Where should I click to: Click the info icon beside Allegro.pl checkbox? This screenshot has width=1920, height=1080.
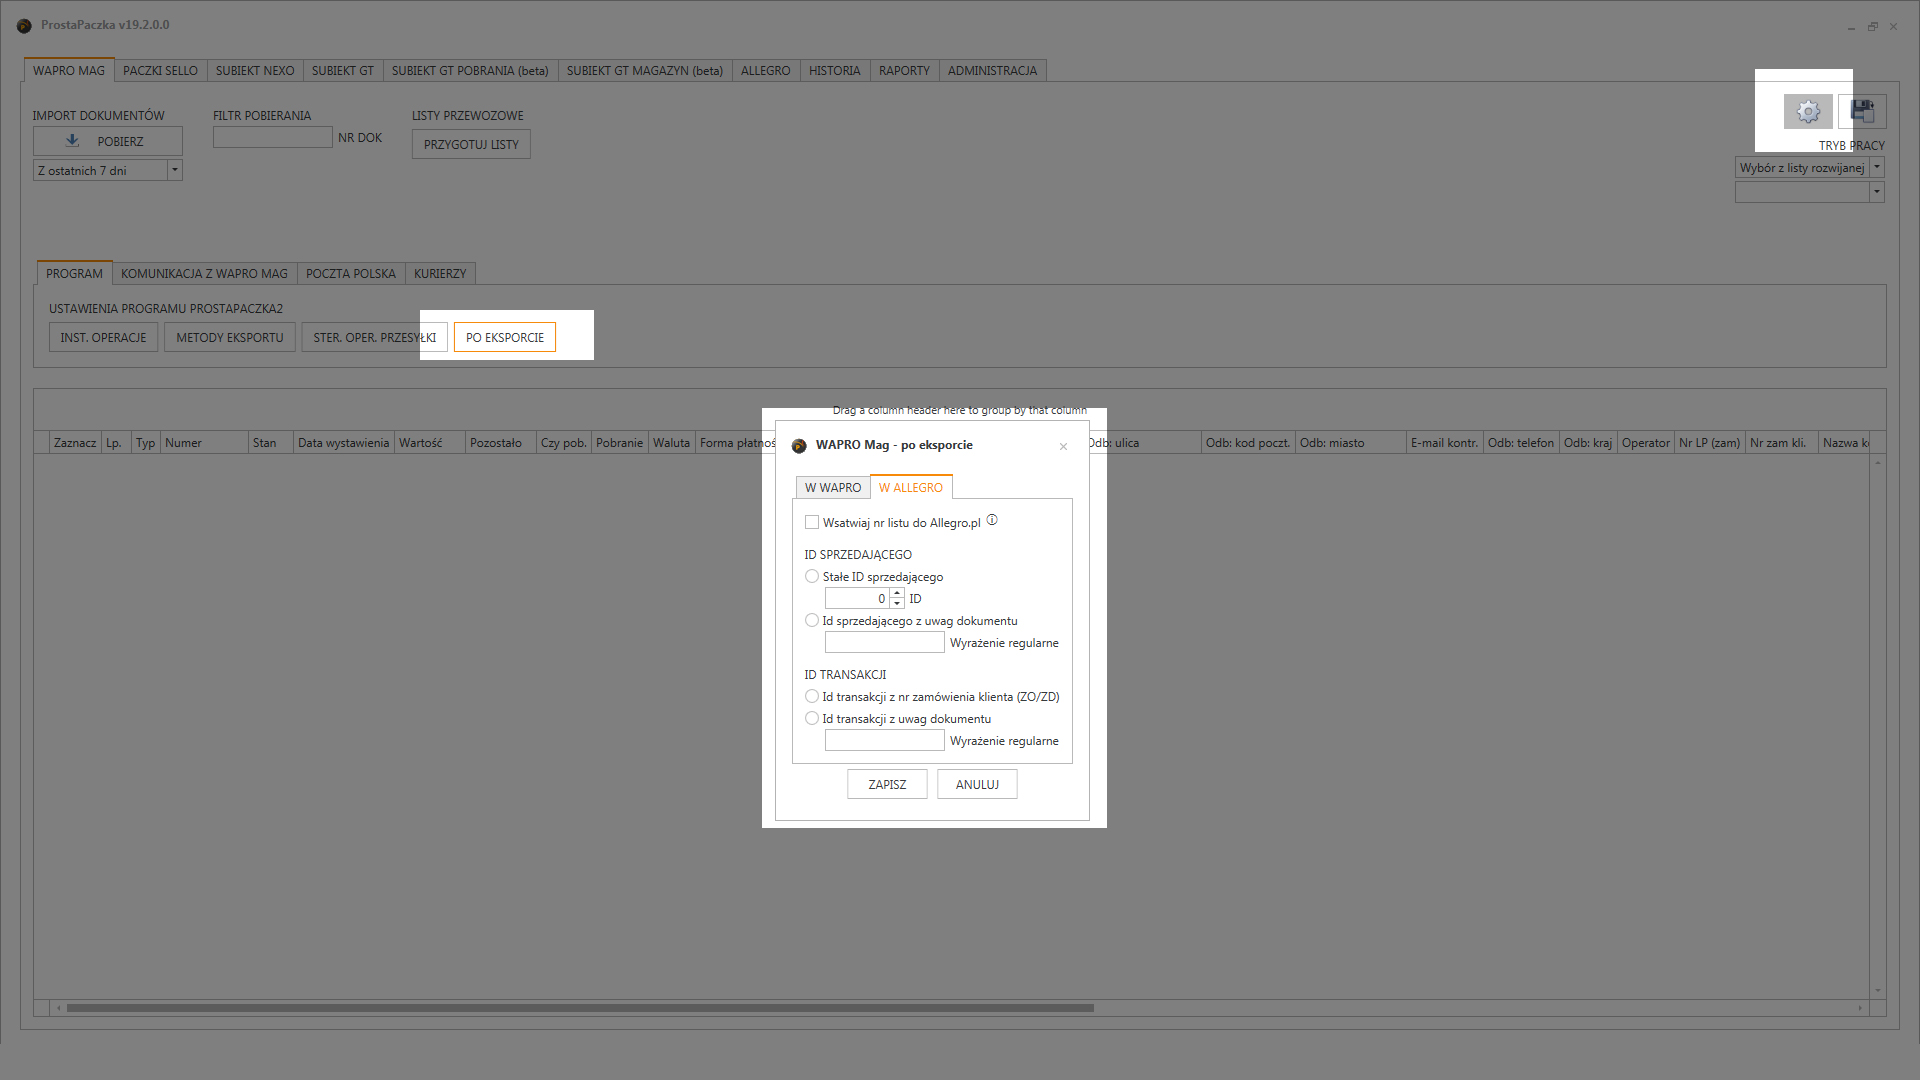(992, 520)
